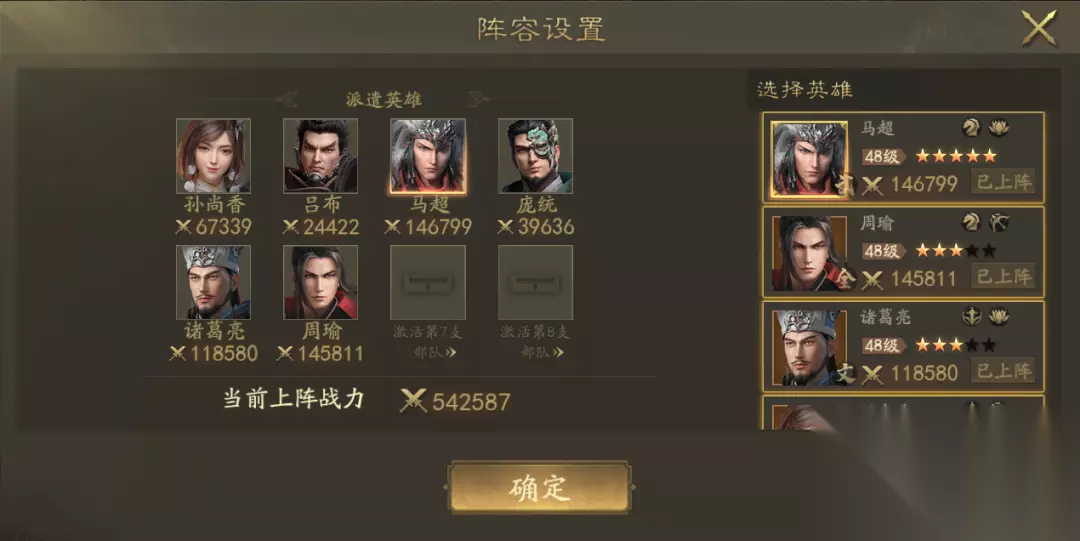Close the 阵容设置 dialog with X icon
Screen dimensions: 1080x541
click(1039, 28)
